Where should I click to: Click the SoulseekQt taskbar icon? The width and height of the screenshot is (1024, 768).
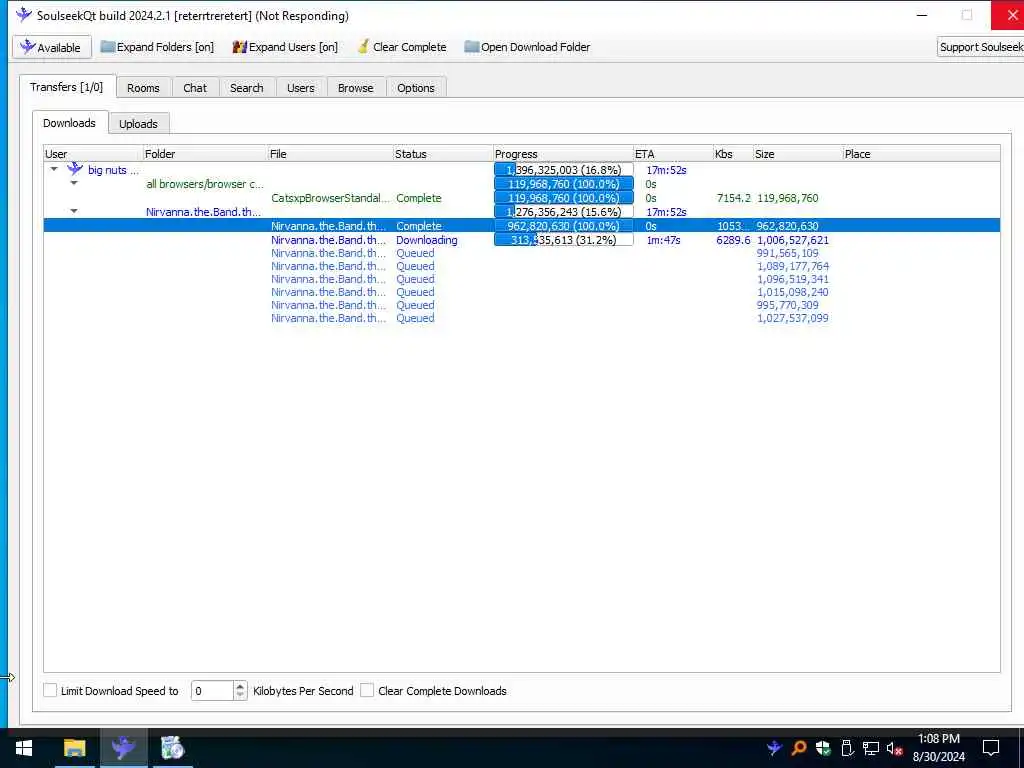pyautogui.click(x=123, y=748)
